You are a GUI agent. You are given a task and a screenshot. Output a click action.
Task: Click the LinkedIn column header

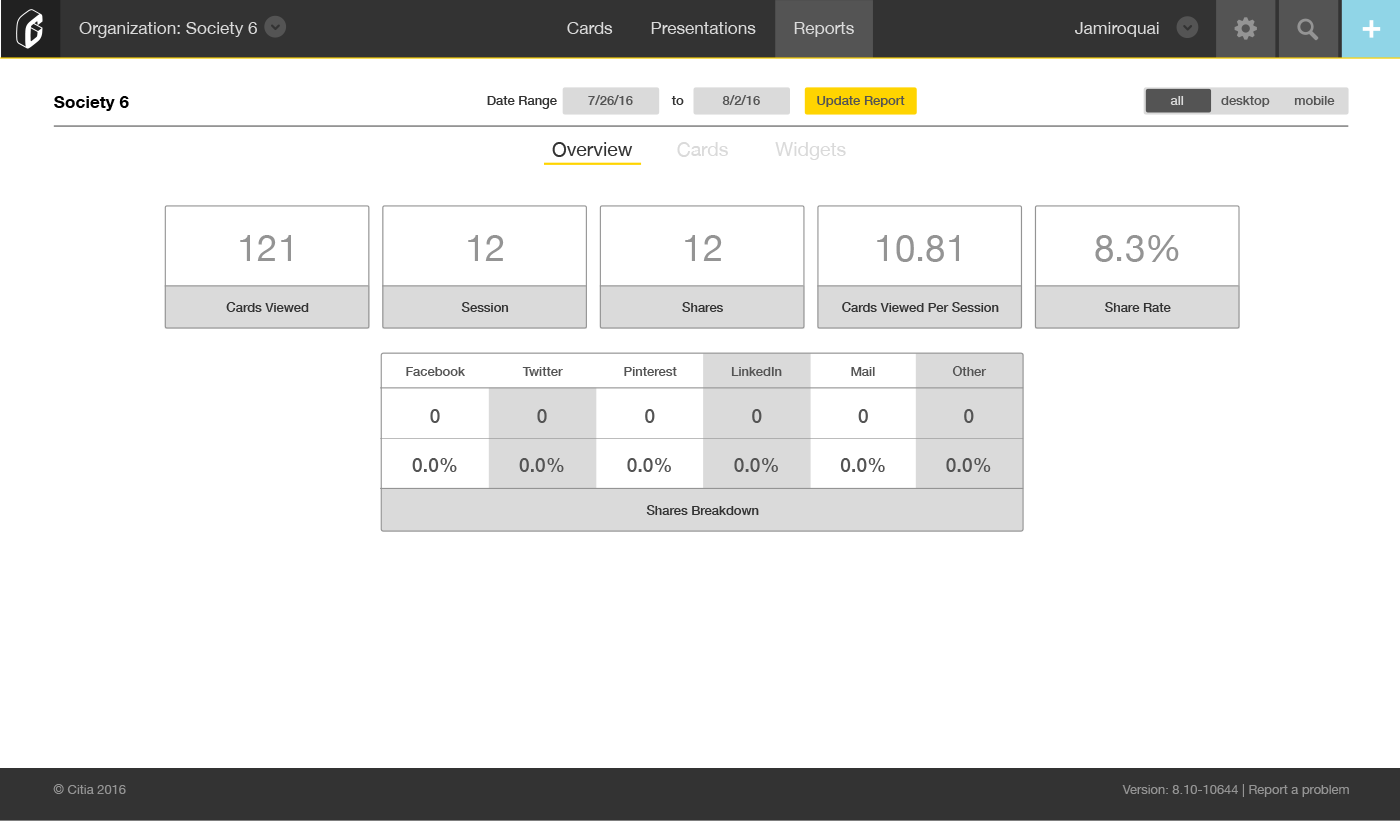click(756, 371)
